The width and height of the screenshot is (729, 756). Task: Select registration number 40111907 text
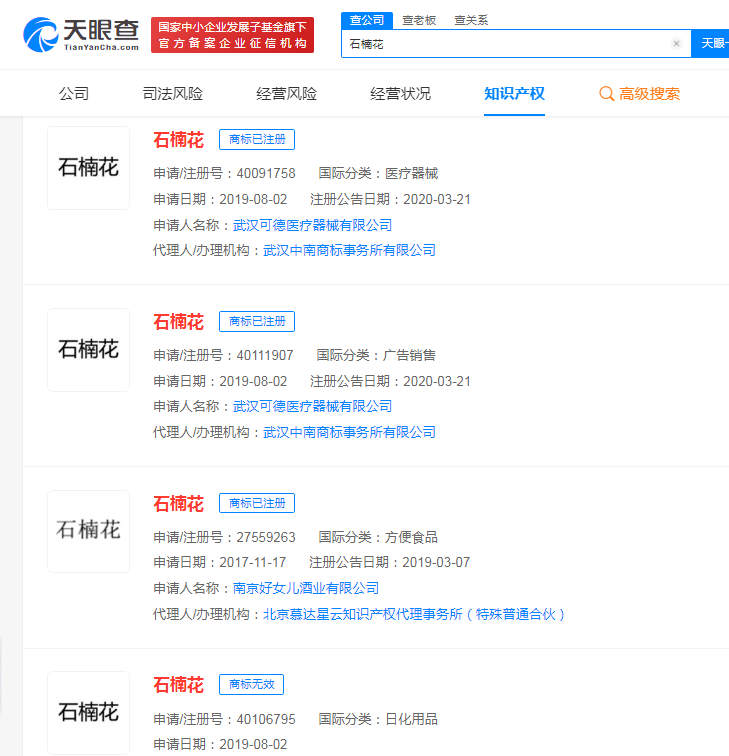point(265,355)
